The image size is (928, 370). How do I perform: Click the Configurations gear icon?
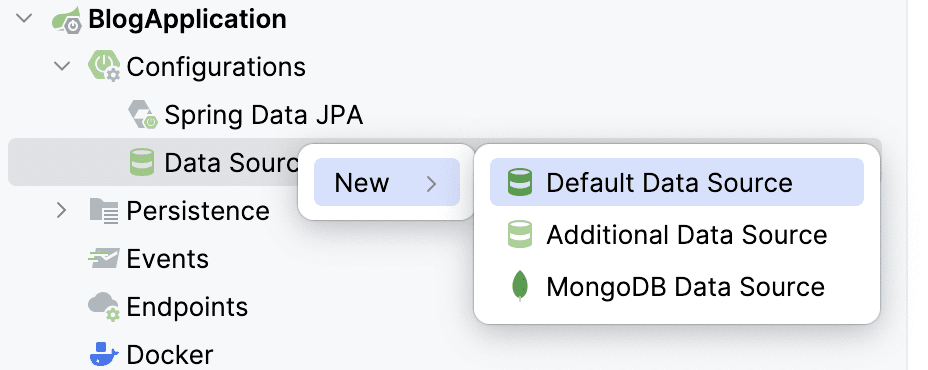click(x=104, y=66)
